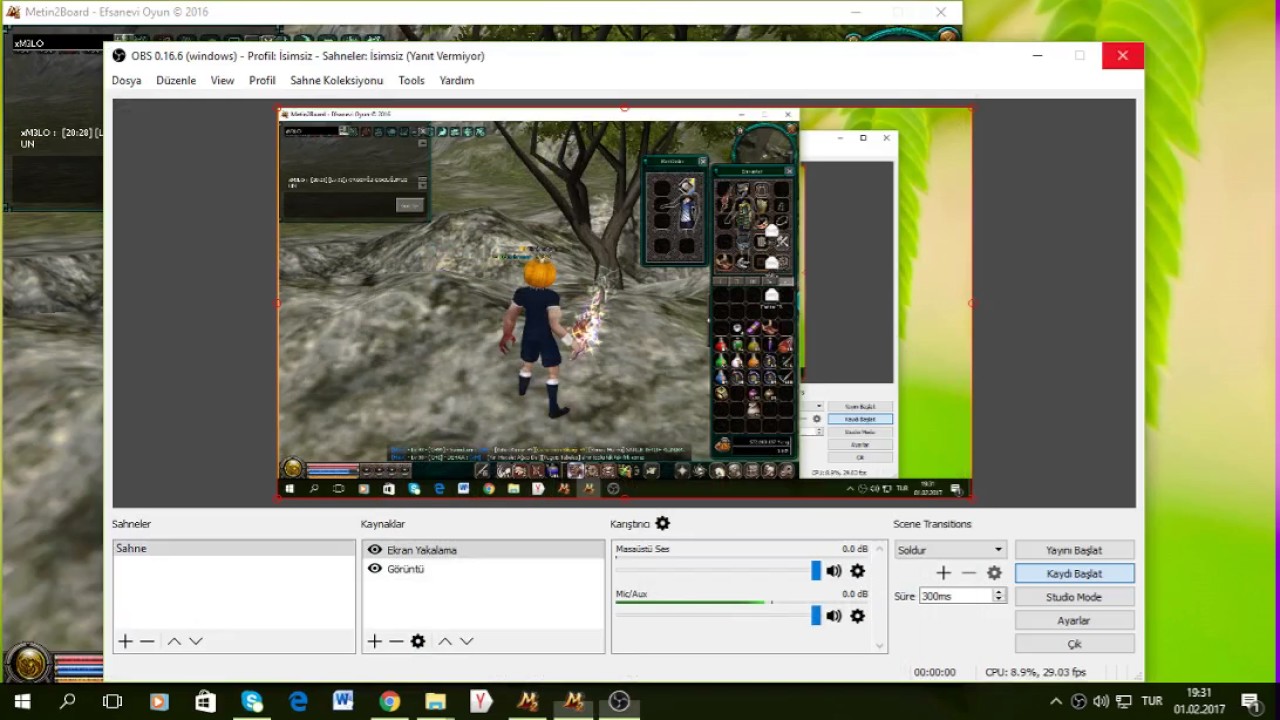This screenshot has width=1280, height=720.
Task: Move scene down in Sahneler list
Action: pos(196,641)
